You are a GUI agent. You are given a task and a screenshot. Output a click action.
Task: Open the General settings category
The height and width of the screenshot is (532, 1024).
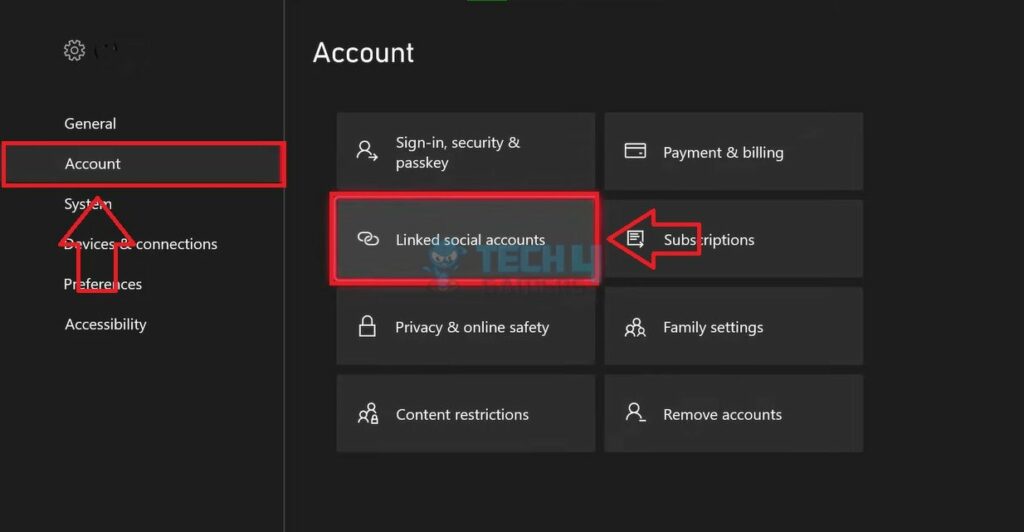point(90,123)
